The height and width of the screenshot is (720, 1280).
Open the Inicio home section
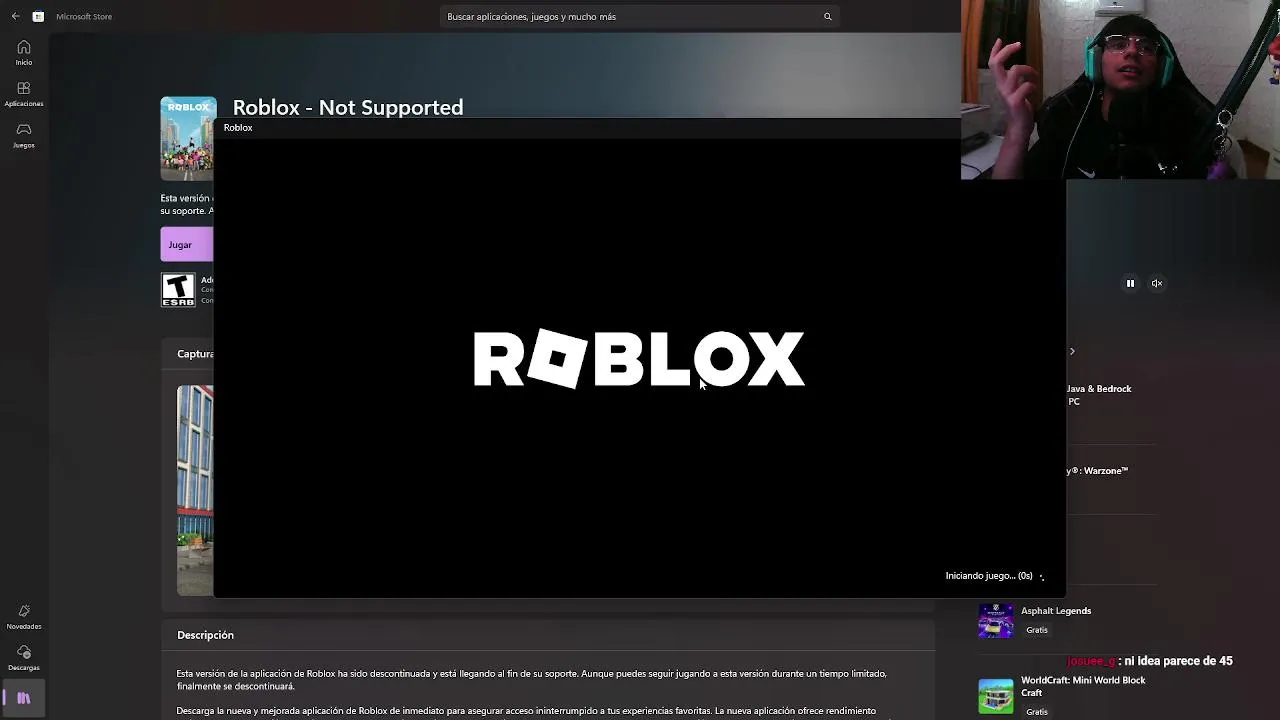(24, 53)
